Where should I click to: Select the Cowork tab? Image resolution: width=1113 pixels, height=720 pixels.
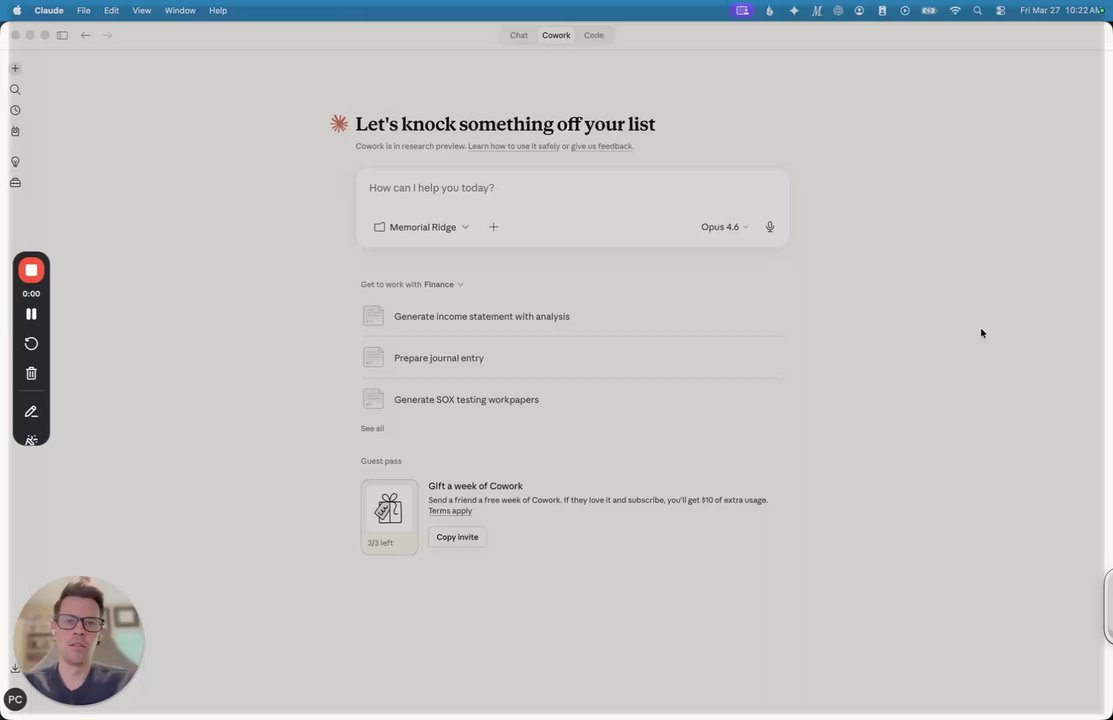[556, 35]
